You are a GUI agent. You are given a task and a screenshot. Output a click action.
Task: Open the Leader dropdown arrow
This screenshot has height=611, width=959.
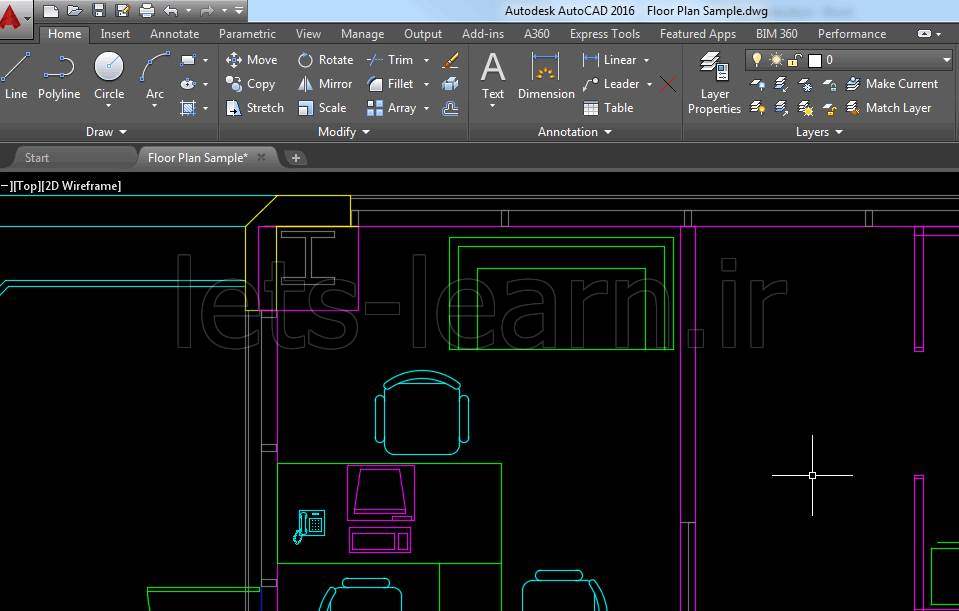click(x=650, y=84)
